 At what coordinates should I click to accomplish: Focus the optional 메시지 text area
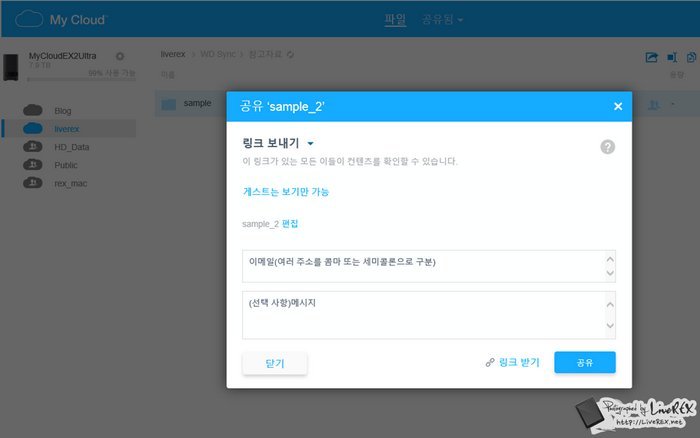click(429, 315)
